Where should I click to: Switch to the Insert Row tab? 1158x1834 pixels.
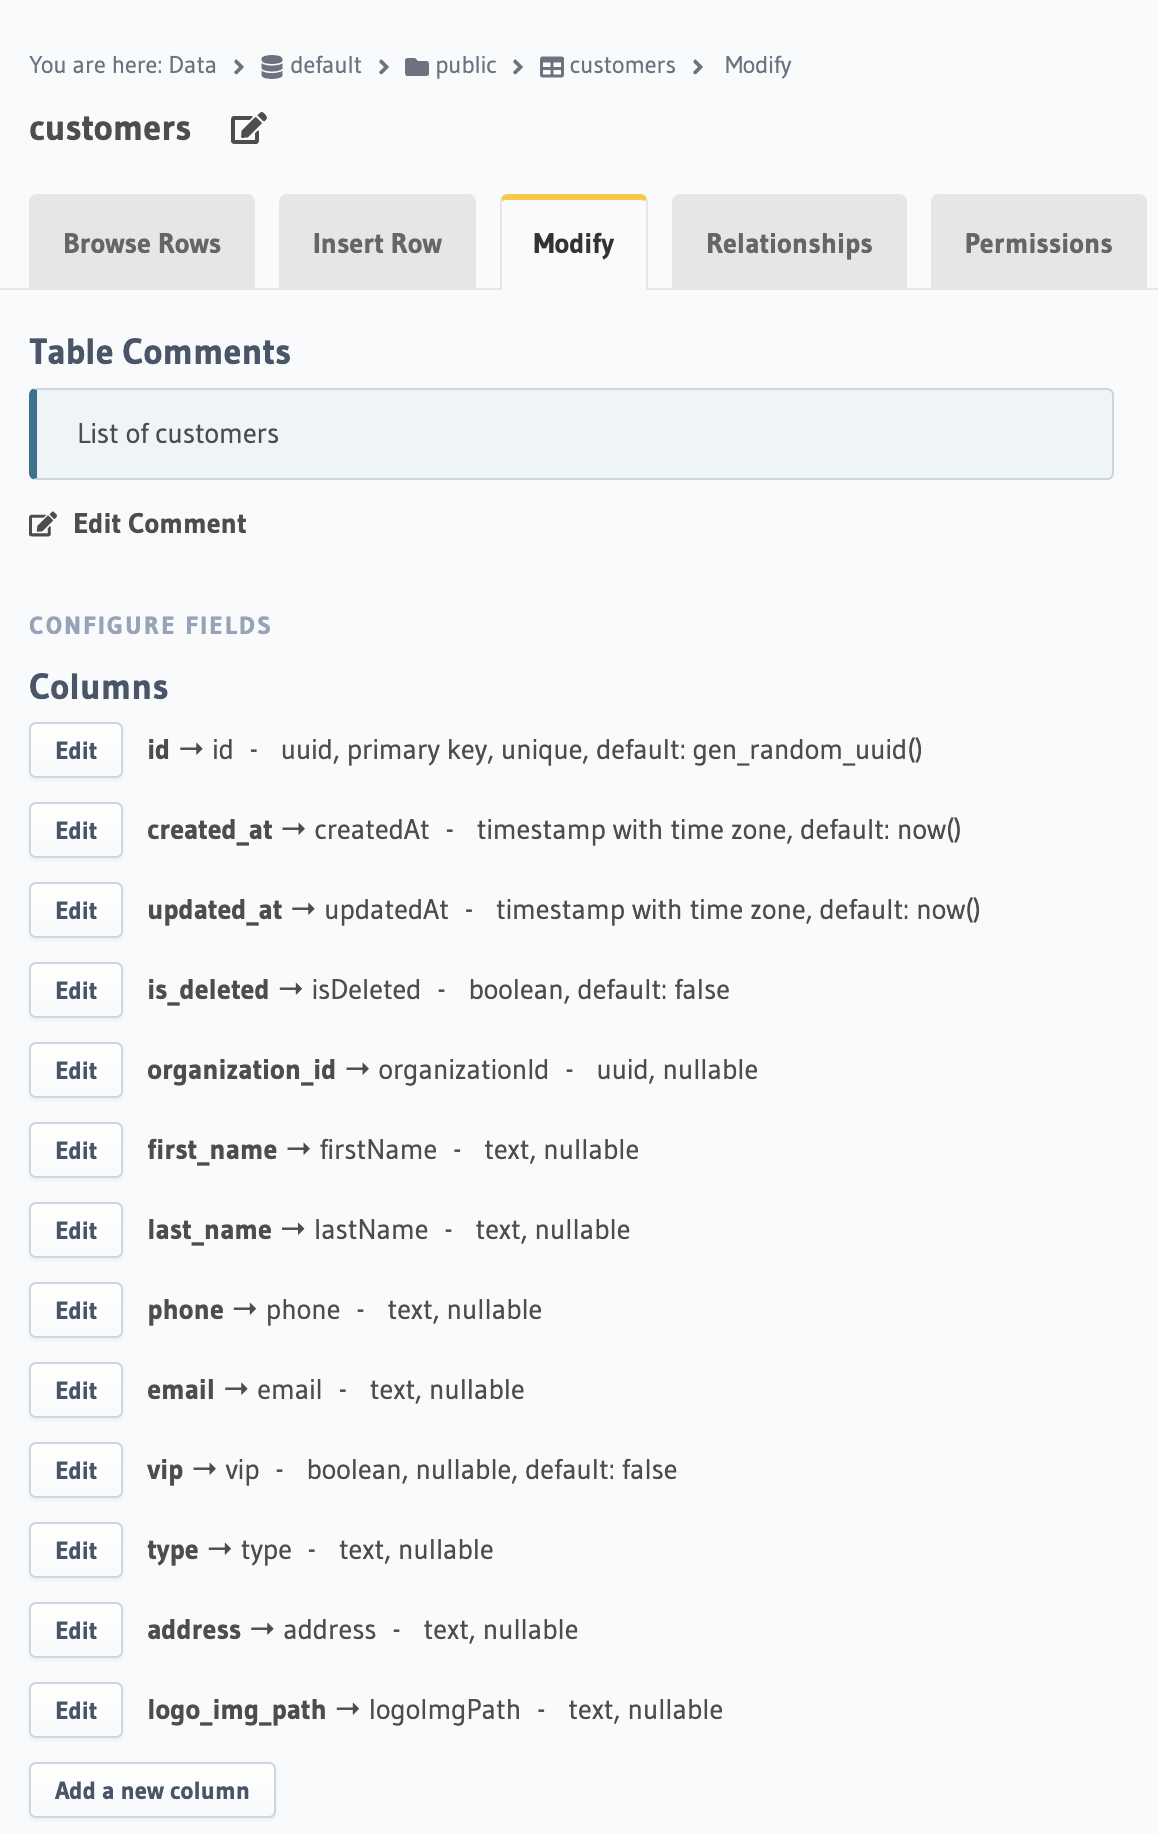377,243
